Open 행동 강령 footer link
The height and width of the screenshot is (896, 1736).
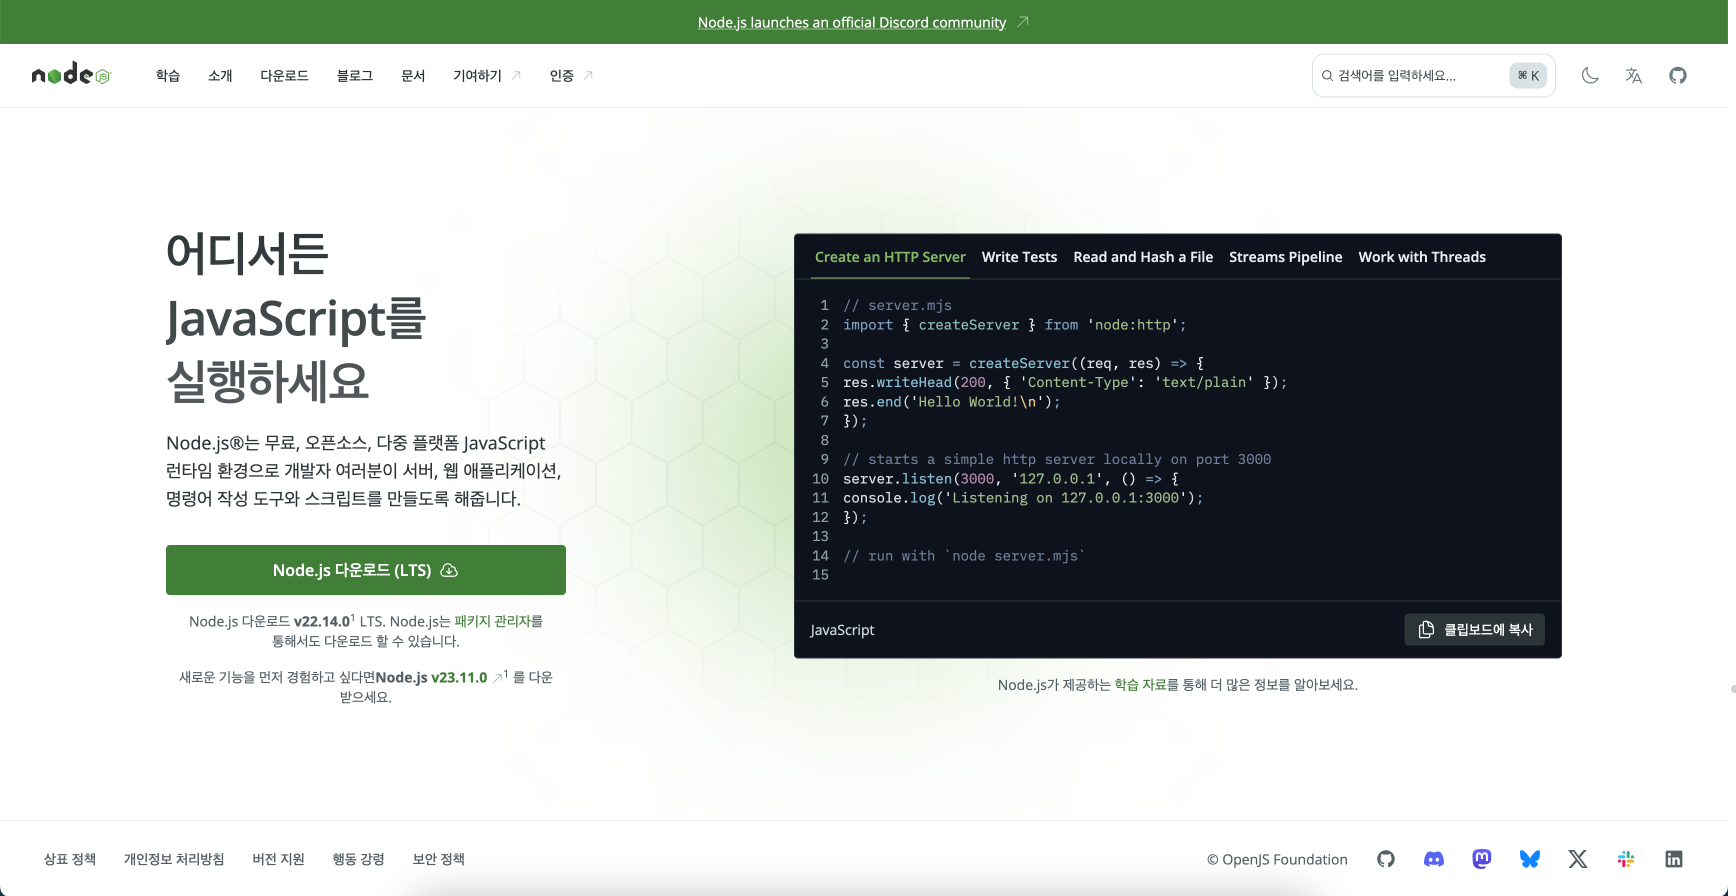(x=358, y=859)
